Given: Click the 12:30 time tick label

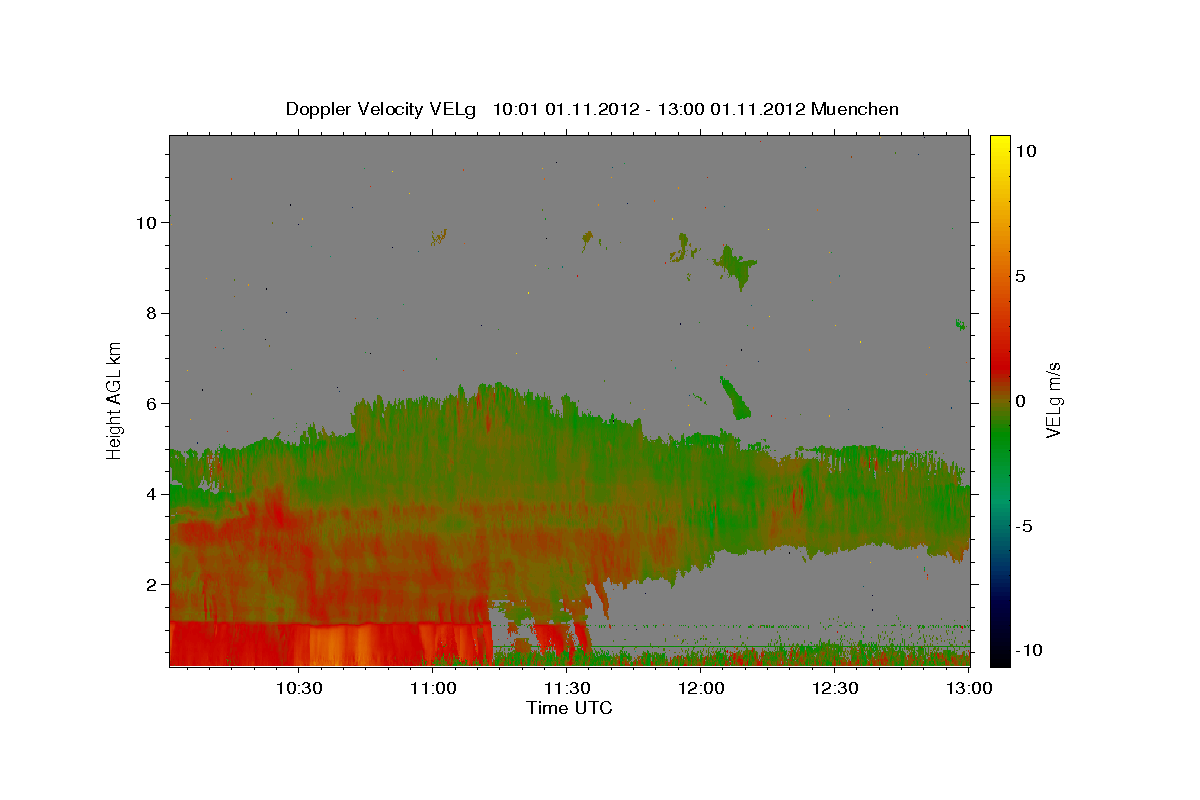Looking at the screenshot, I should coord(836,688).
